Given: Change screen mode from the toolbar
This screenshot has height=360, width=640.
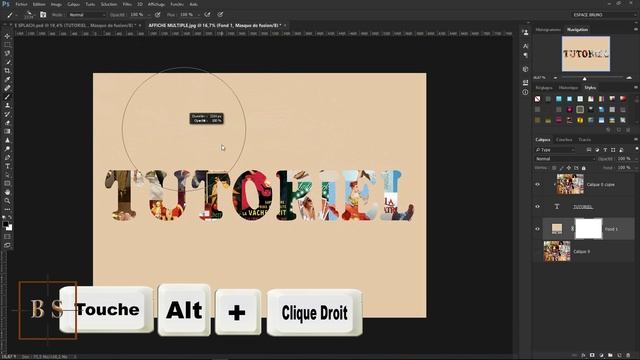Looking at the screenshot, I should 7,245.
